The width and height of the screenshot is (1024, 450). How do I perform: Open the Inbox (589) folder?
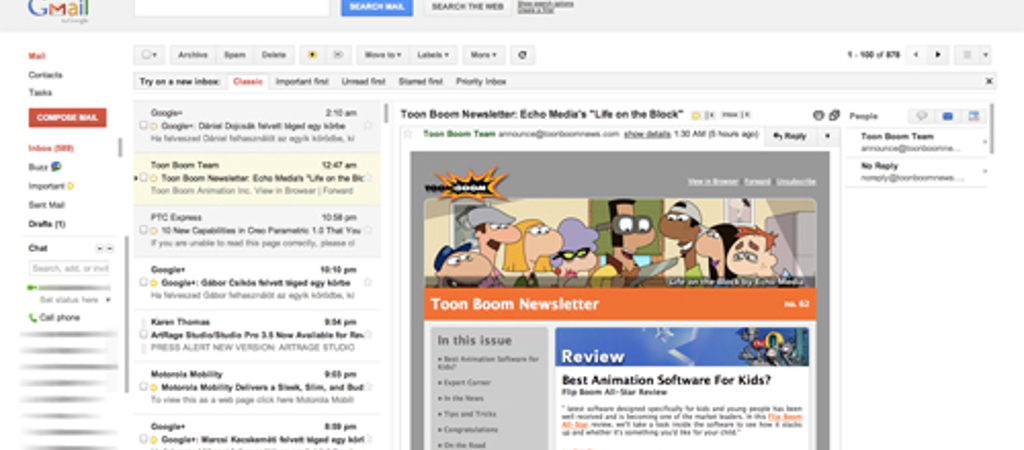coord(51,148)
